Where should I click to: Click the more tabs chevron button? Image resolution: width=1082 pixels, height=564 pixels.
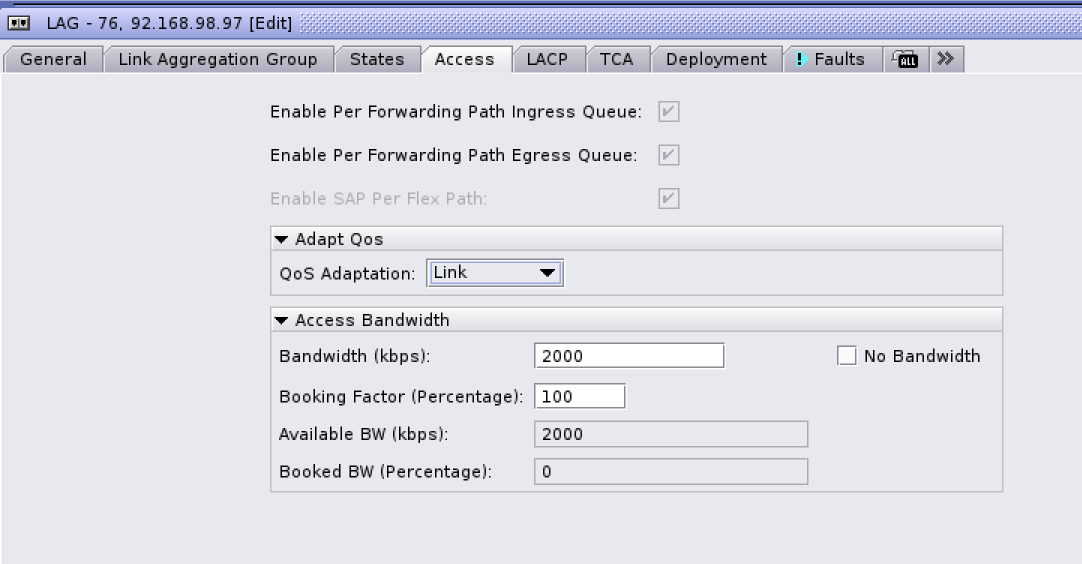(945, 59)
